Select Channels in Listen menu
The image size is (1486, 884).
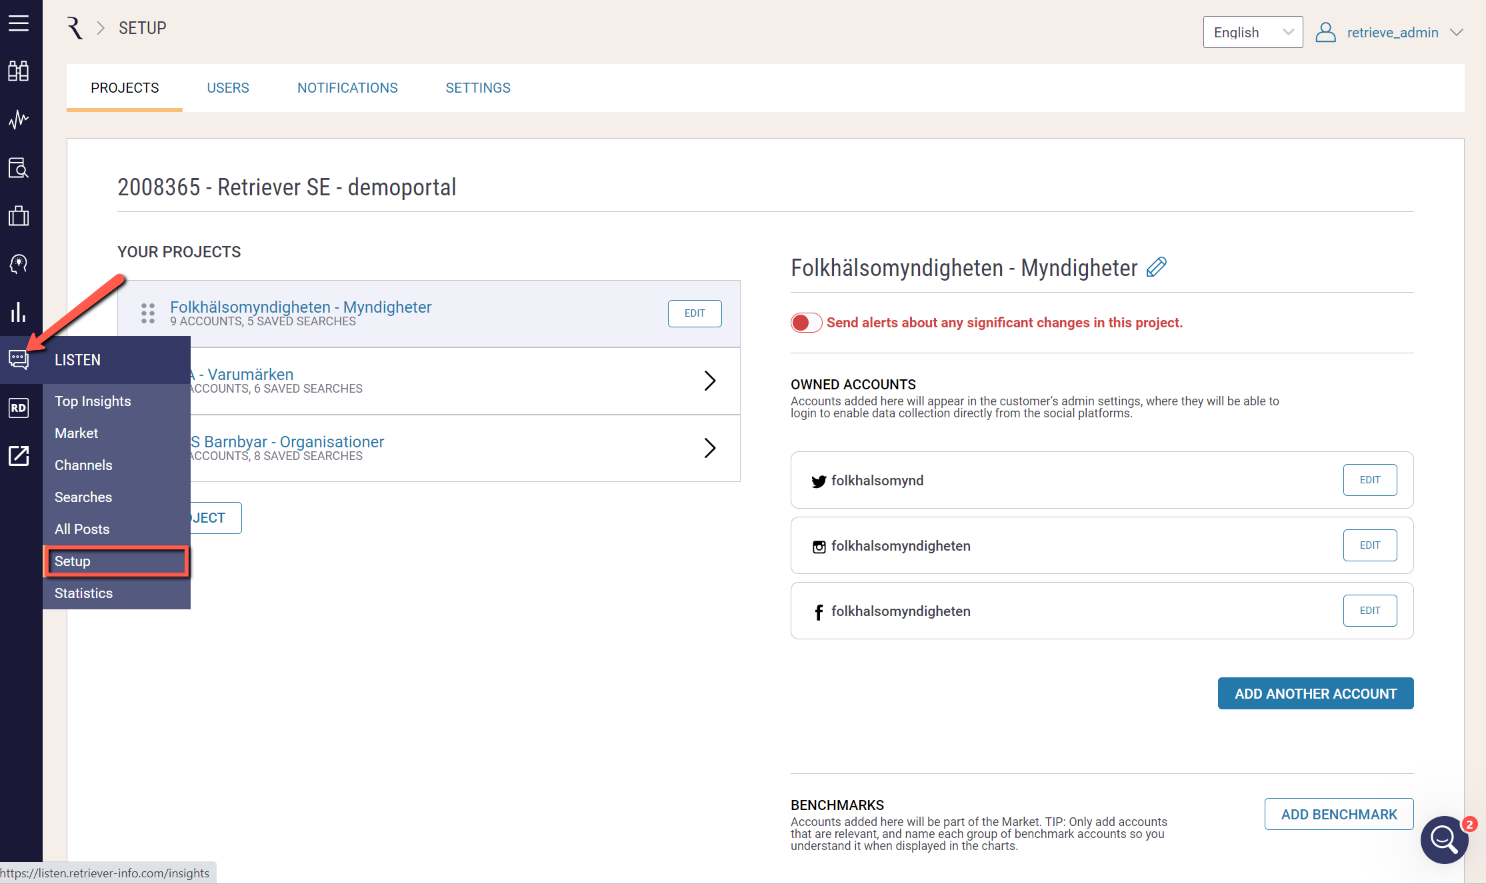pos(116,465)
